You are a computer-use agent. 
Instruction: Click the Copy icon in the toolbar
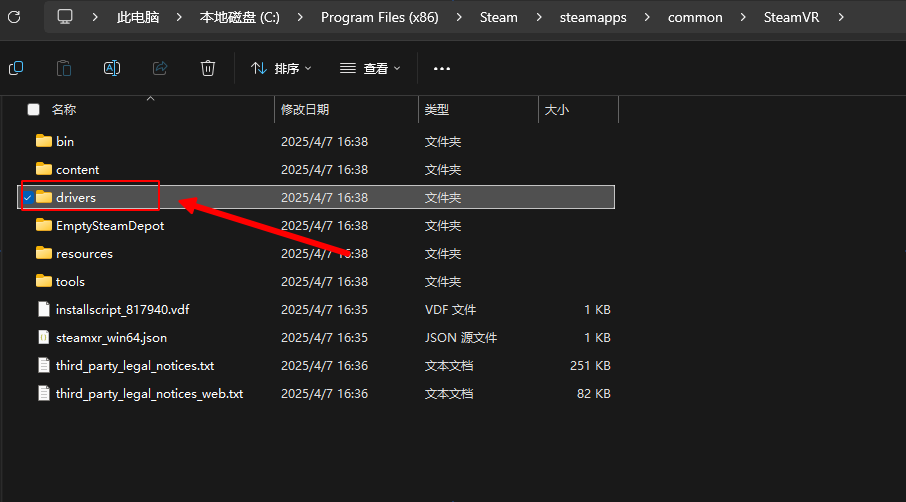[16, 68]
